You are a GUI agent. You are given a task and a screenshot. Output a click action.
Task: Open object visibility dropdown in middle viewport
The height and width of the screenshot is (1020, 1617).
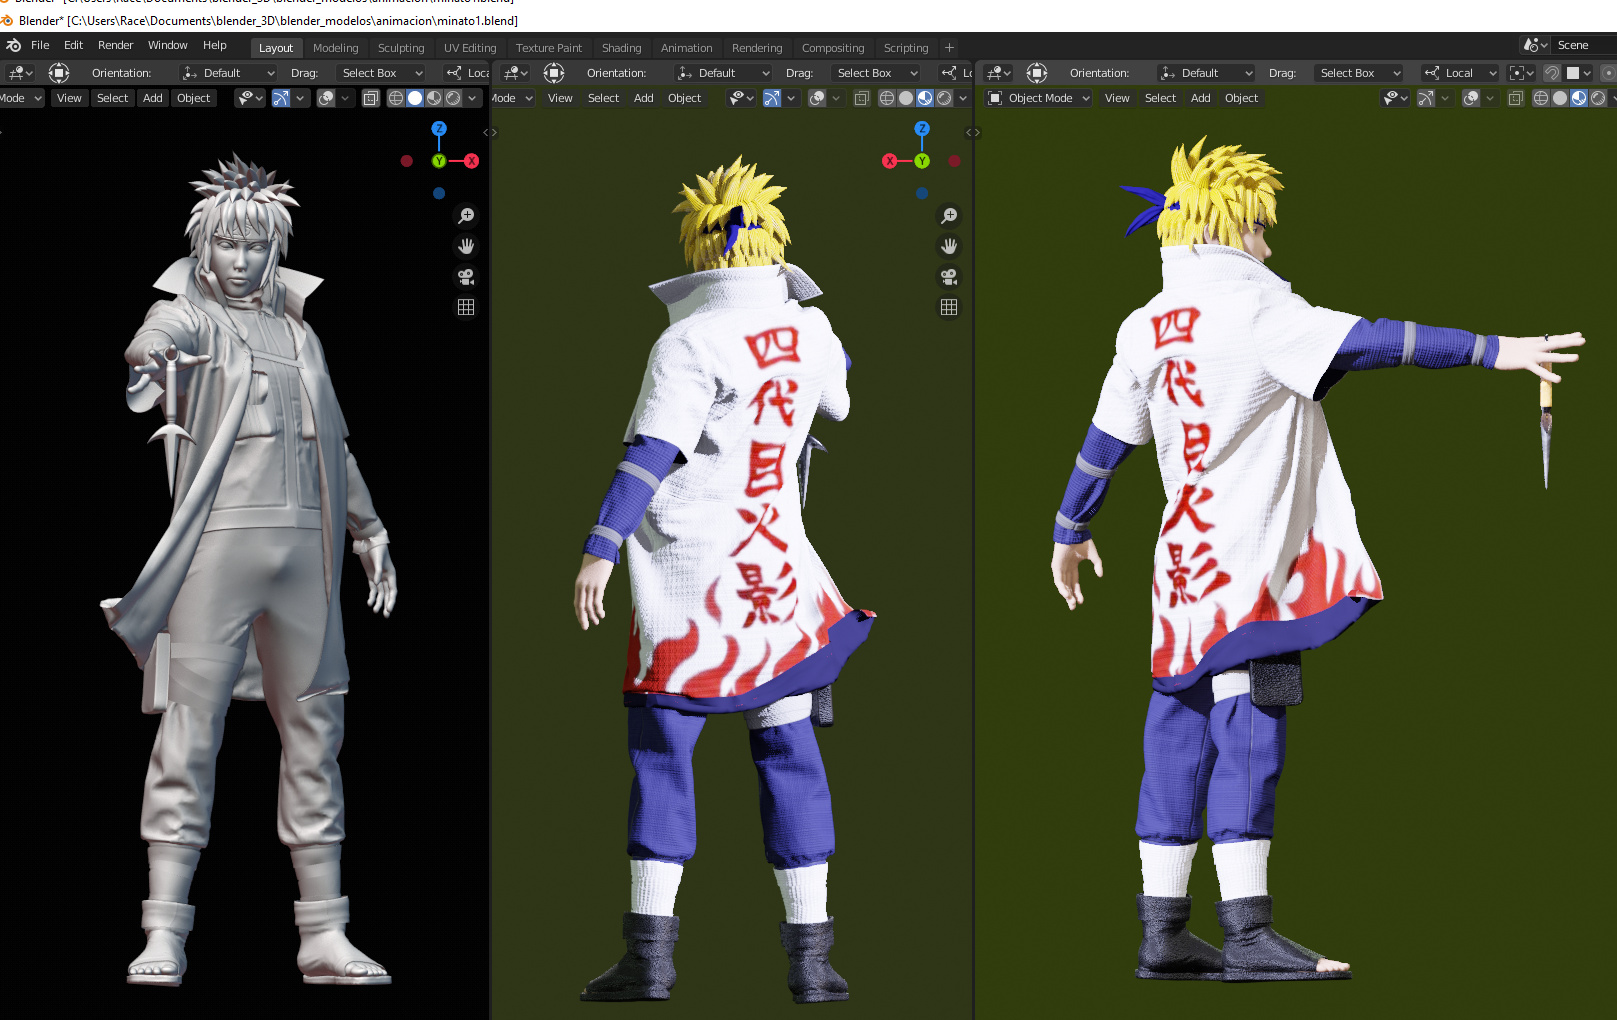[741, 98]
